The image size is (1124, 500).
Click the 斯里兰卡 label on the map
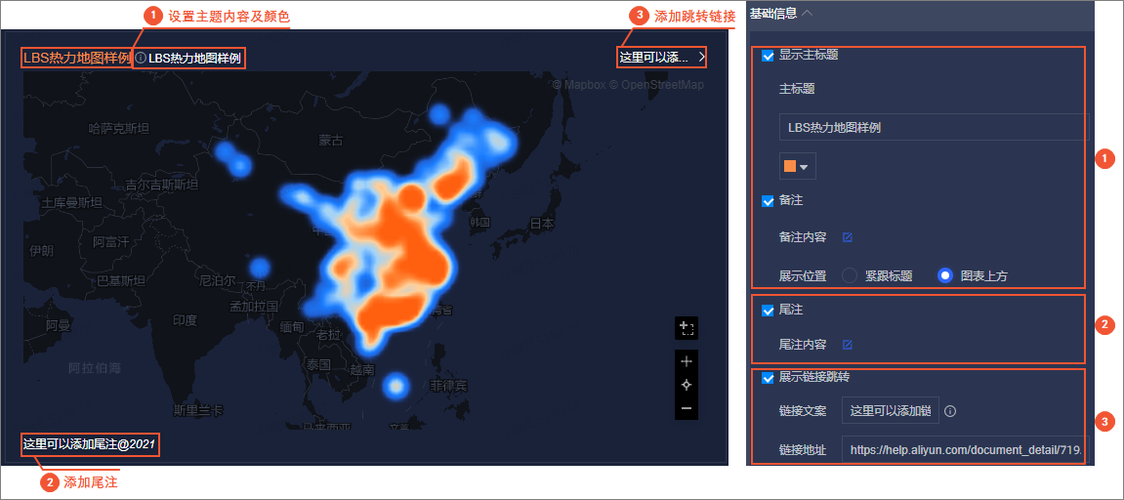tap(198, 411)
